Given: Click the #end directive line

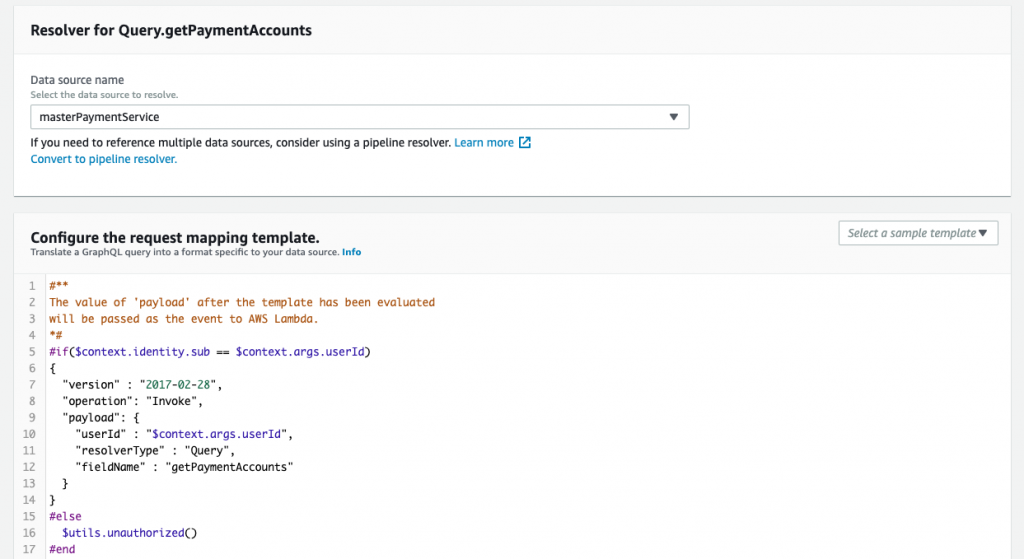Looking at the screenshot, I should coord(62,549).
